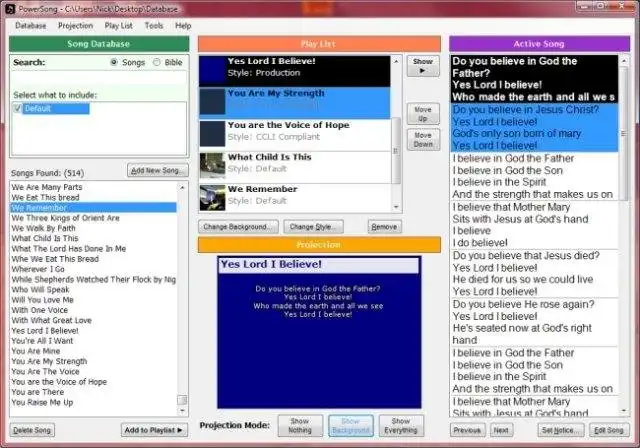The image size is (640, 448).
Task: Click the Delete Song button
Action: (32, 430)
